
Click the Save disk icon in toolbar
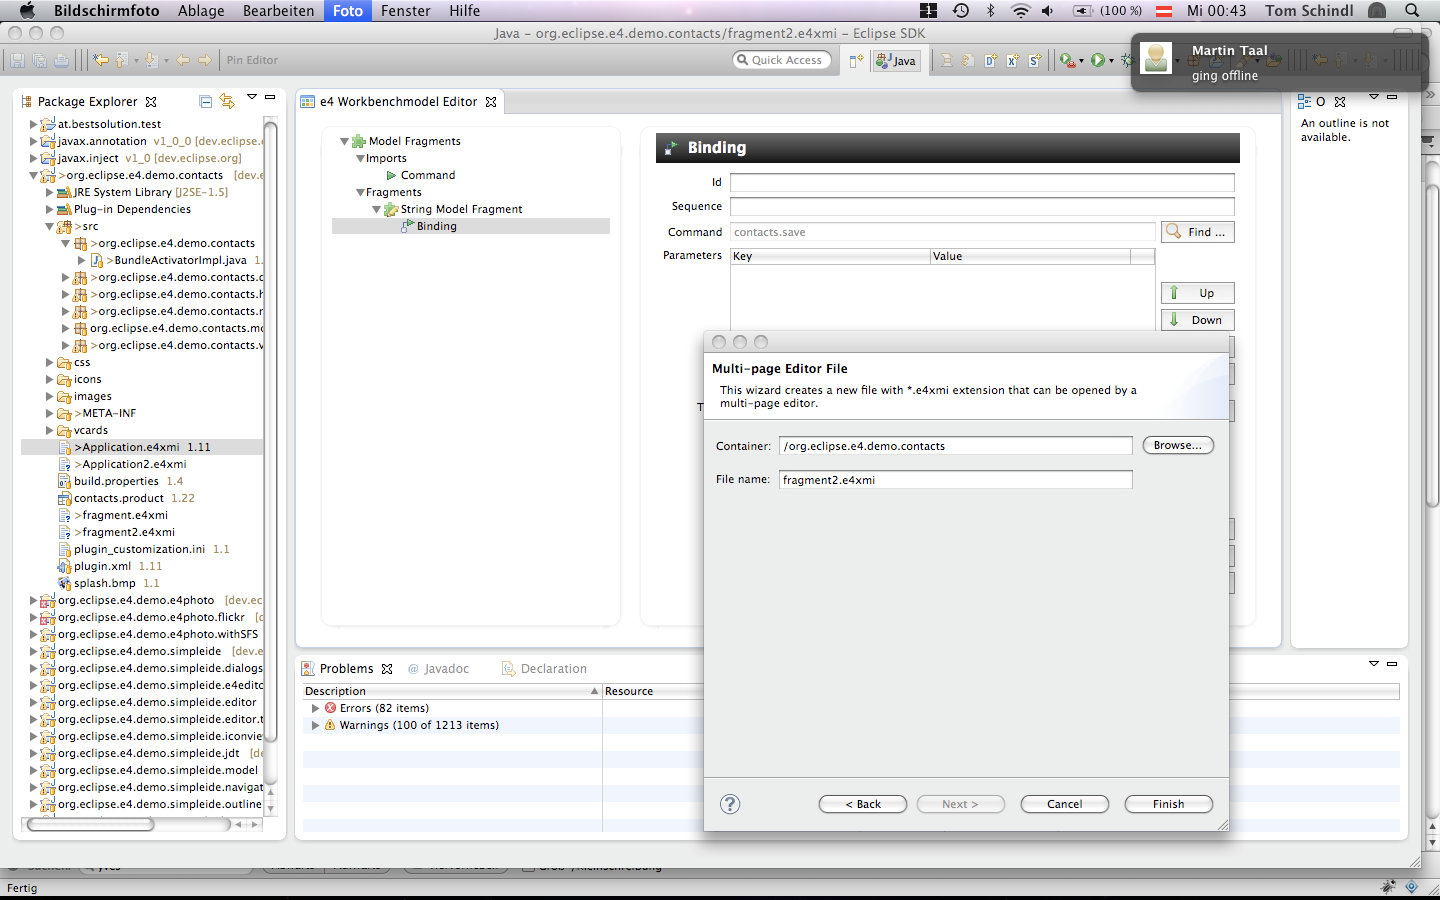[x=17, y=60]
